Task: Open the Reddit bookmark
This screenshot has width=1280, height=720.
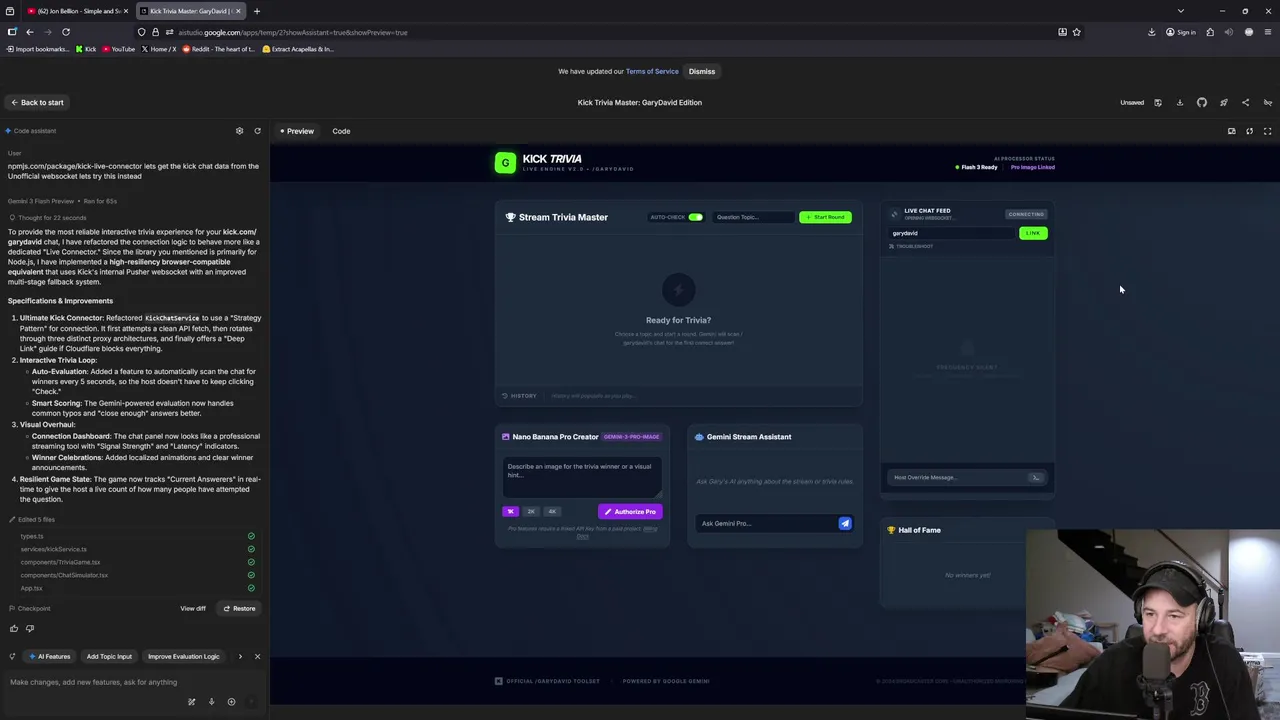Action: point(218,49)
